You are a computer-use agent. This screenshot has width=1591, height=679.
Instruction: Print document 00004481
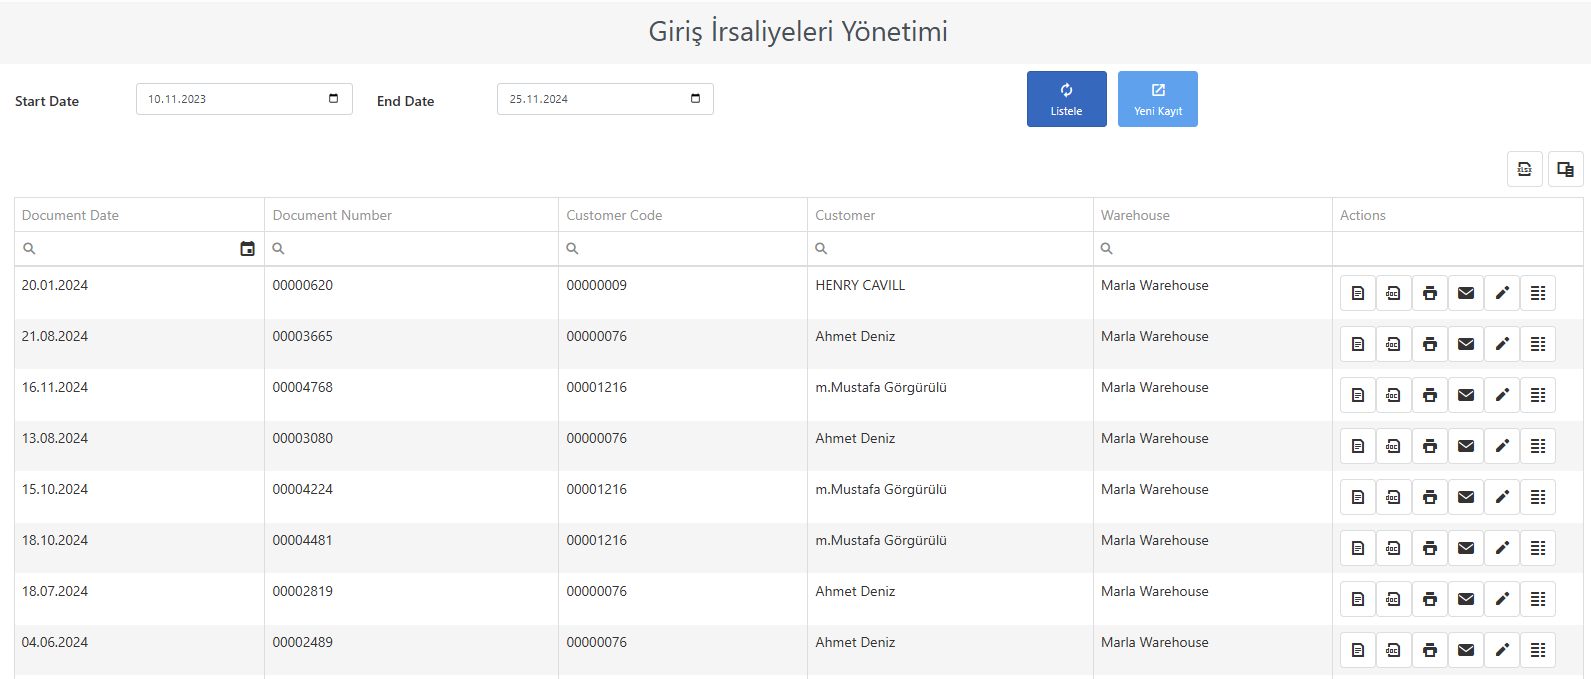[x=1430, y=548]
